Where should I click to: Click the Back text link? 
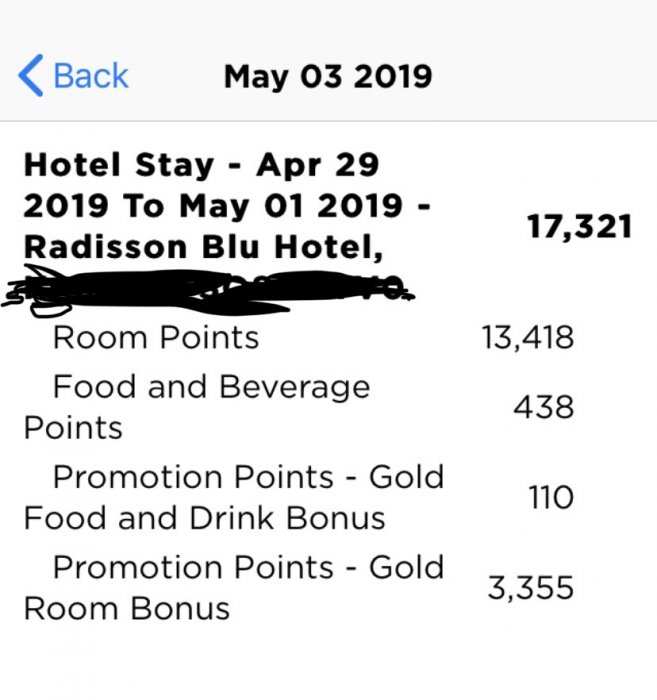90,76
